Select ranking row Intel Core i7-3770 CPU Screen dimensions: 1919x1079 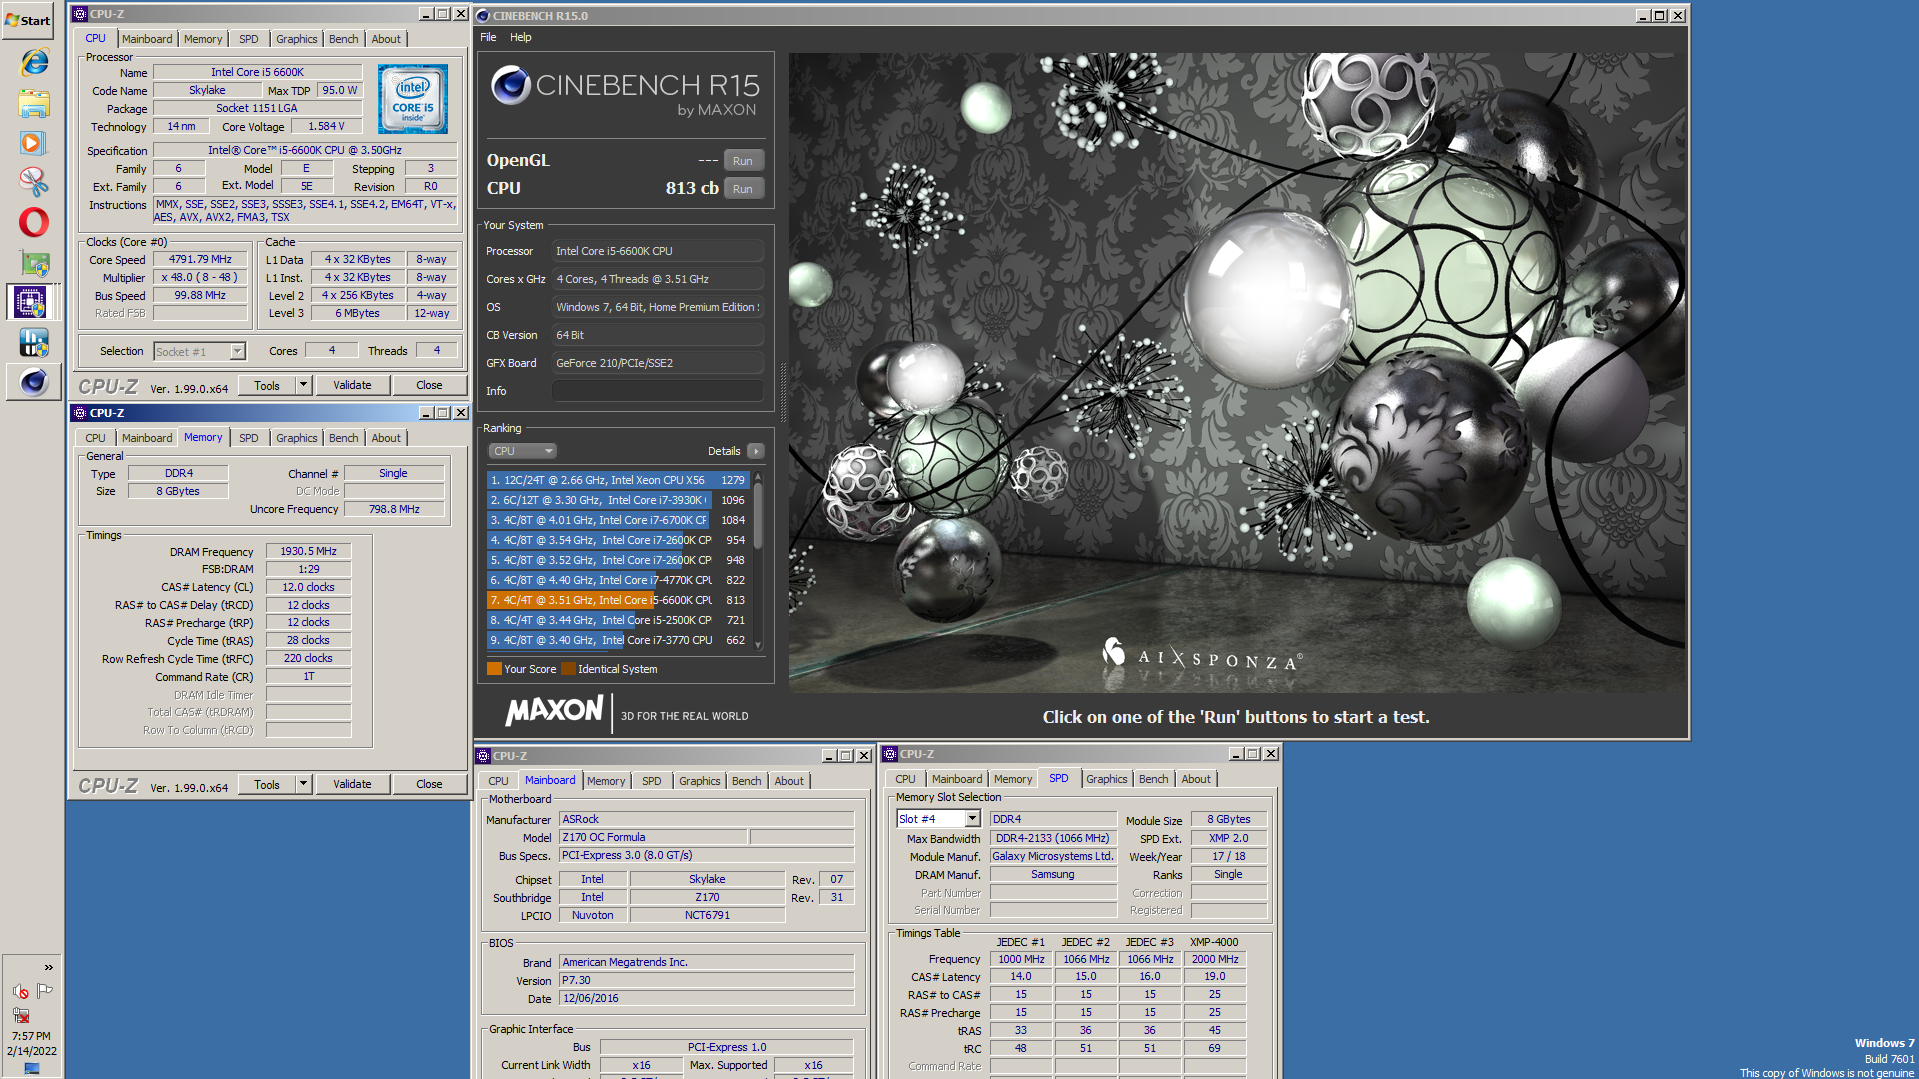617,640
